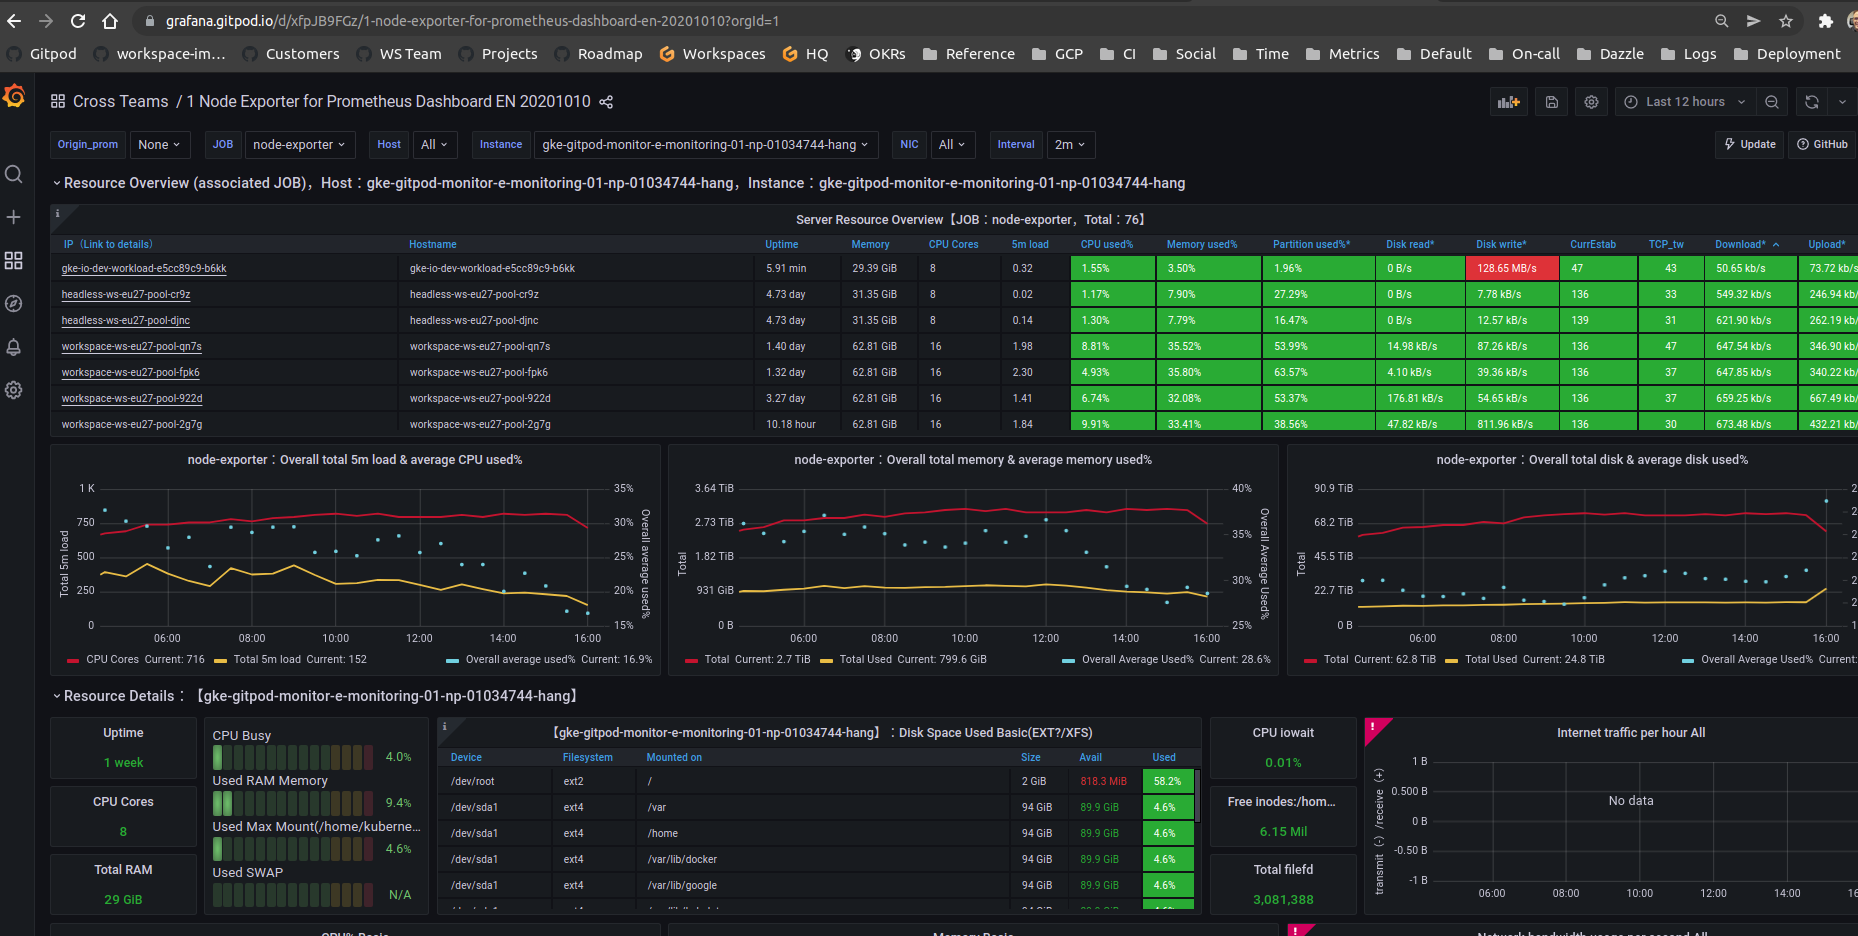Open the GitHub link button
The image size is (1858, 936).
(1822, 145)
